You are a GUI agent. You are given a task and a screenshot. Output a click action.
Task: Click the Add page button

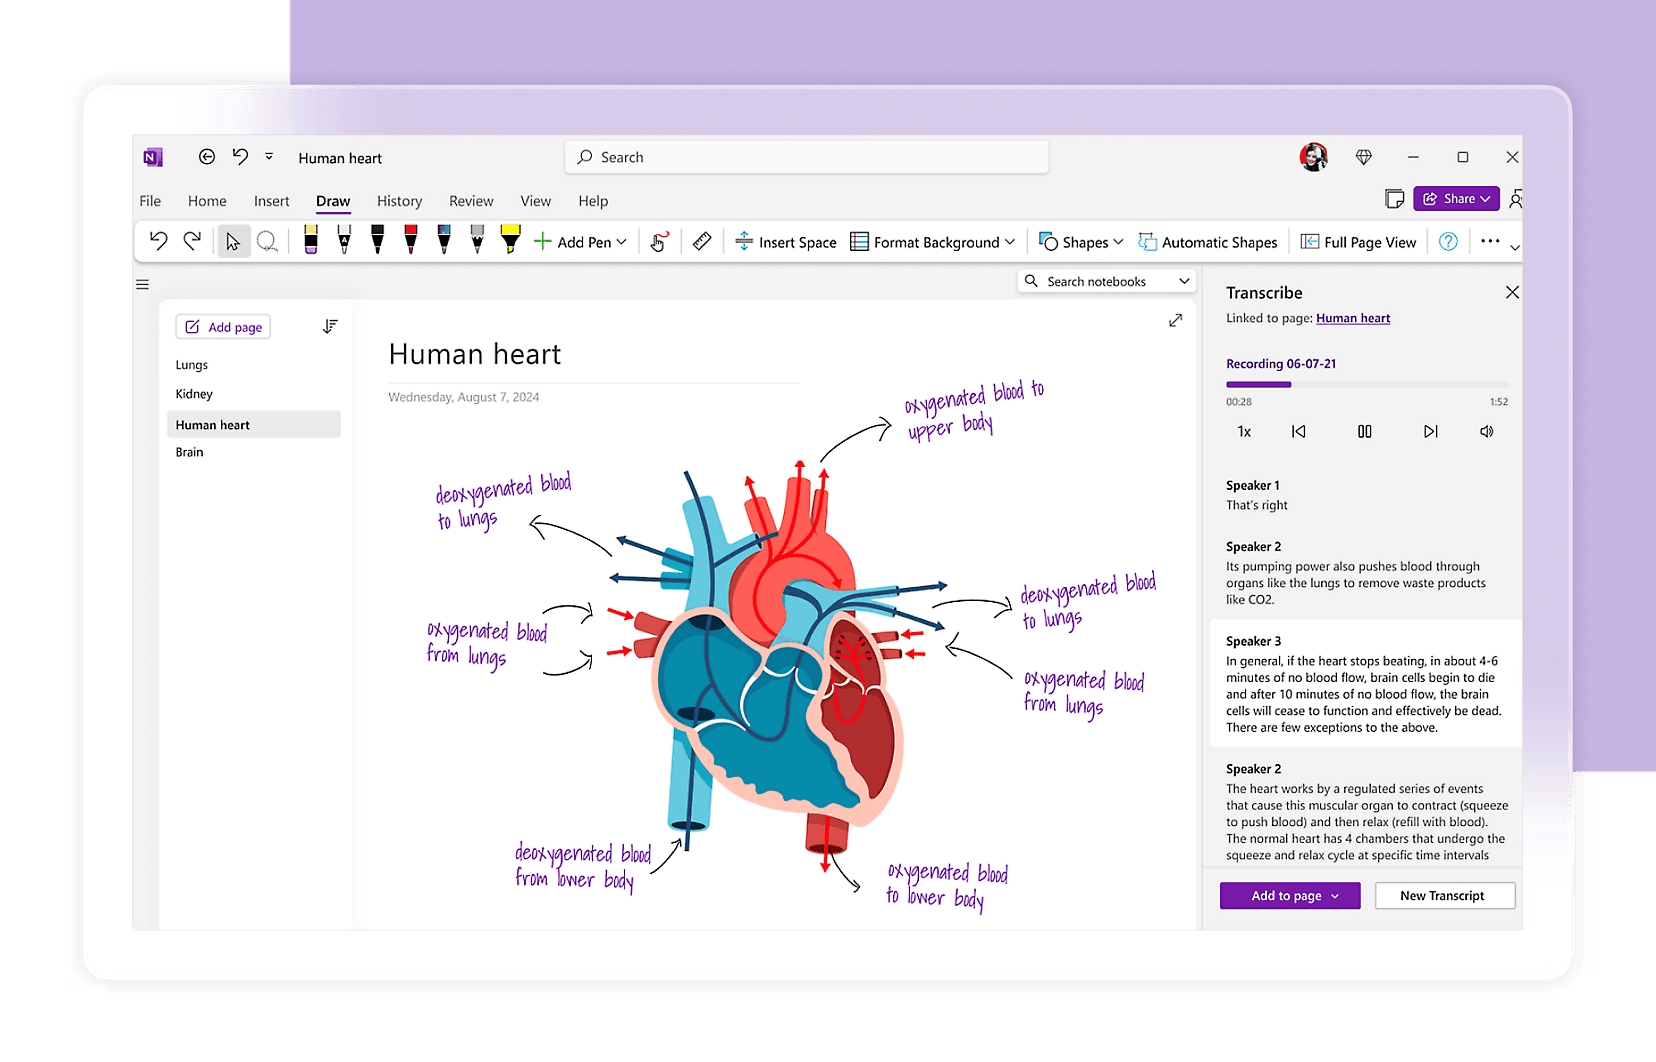(x=223, y=327)
